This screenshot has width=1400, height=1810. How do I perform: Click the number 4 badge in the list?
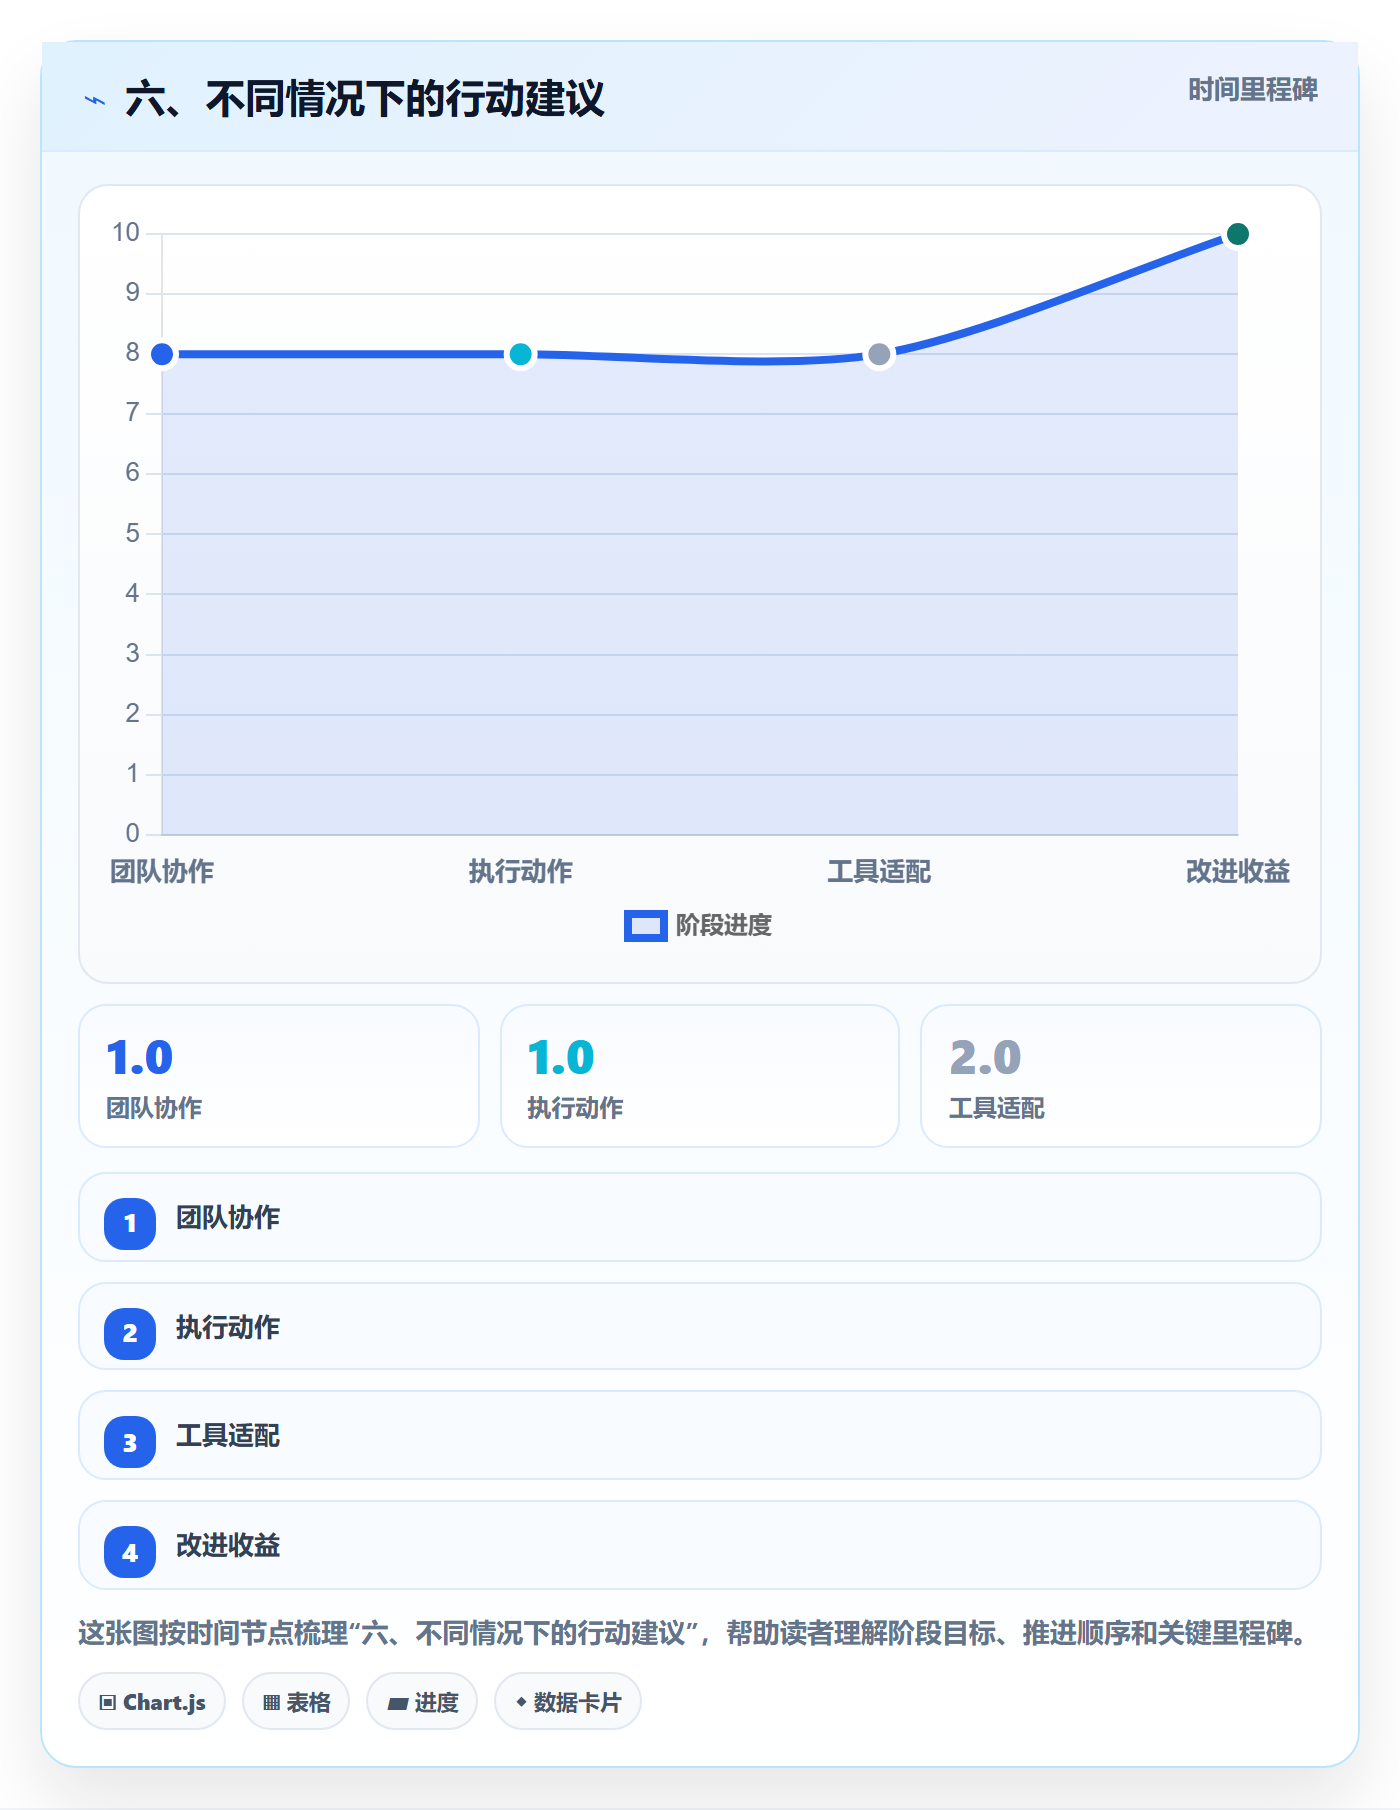pos(130,1552)
